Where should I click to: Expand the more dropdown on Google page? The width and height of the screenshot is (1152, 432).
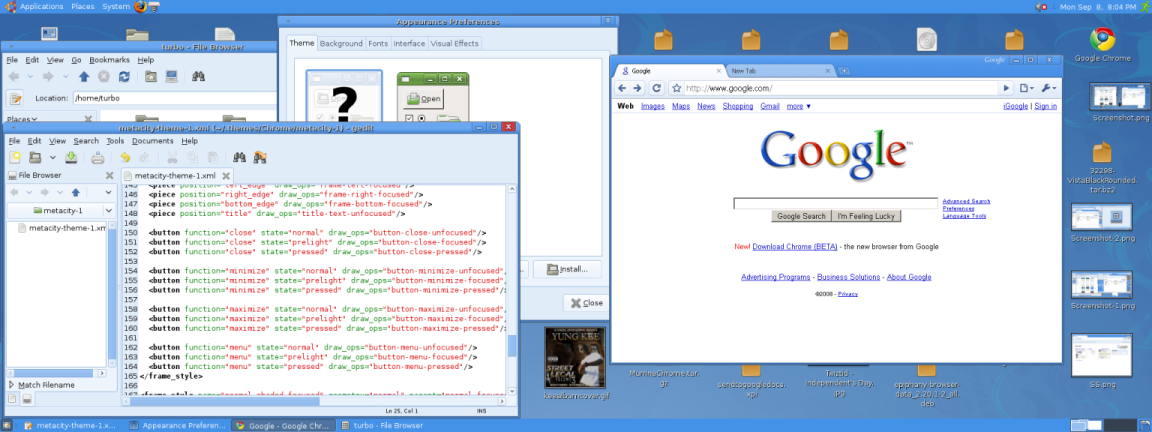[799, 107]
